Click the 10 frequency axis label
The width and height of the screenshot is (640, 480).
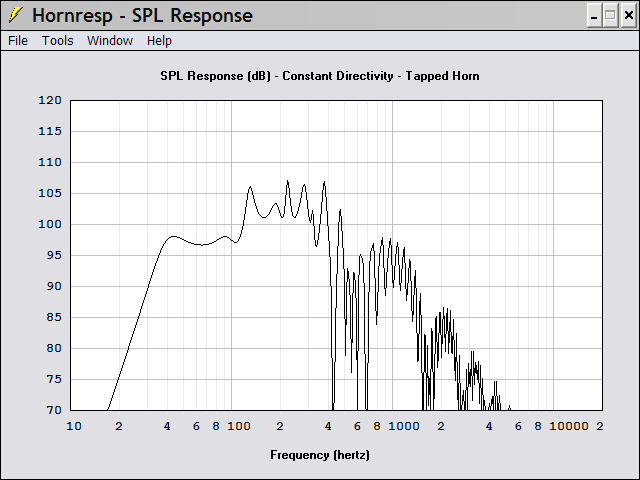click(x=74, y=426)
